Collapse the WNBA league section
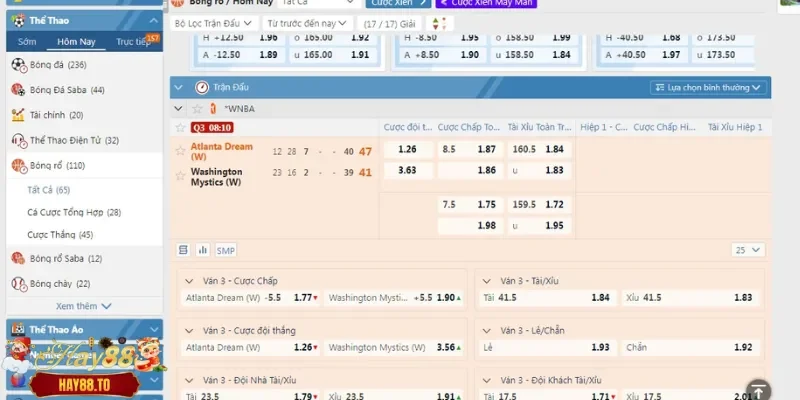800x400 pixels. click(178, 108)
